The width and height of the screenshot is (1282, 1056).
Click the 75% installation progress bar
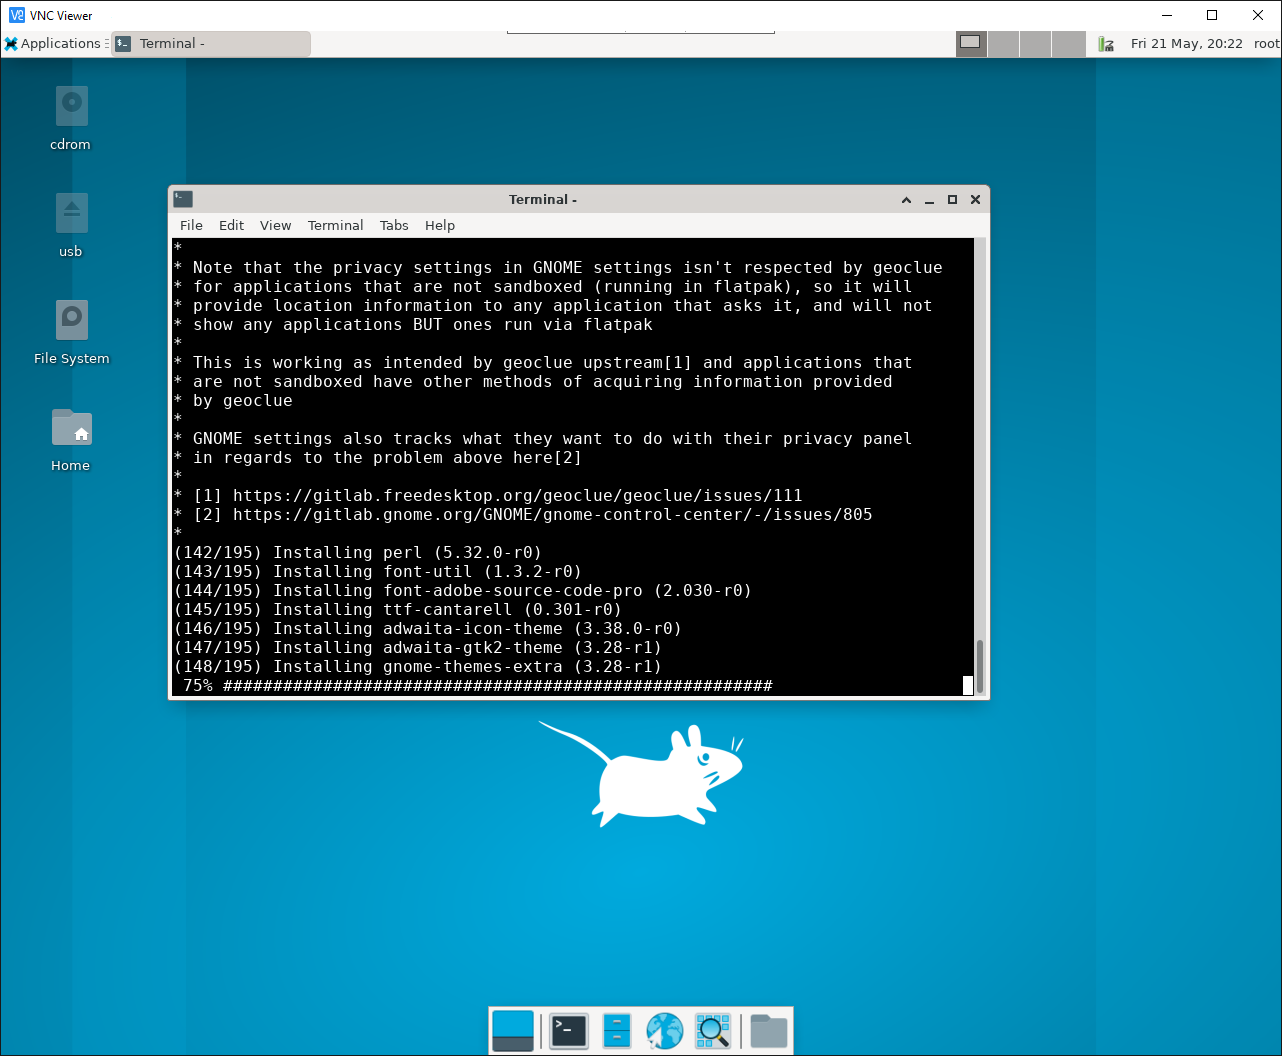coord(480,686)
